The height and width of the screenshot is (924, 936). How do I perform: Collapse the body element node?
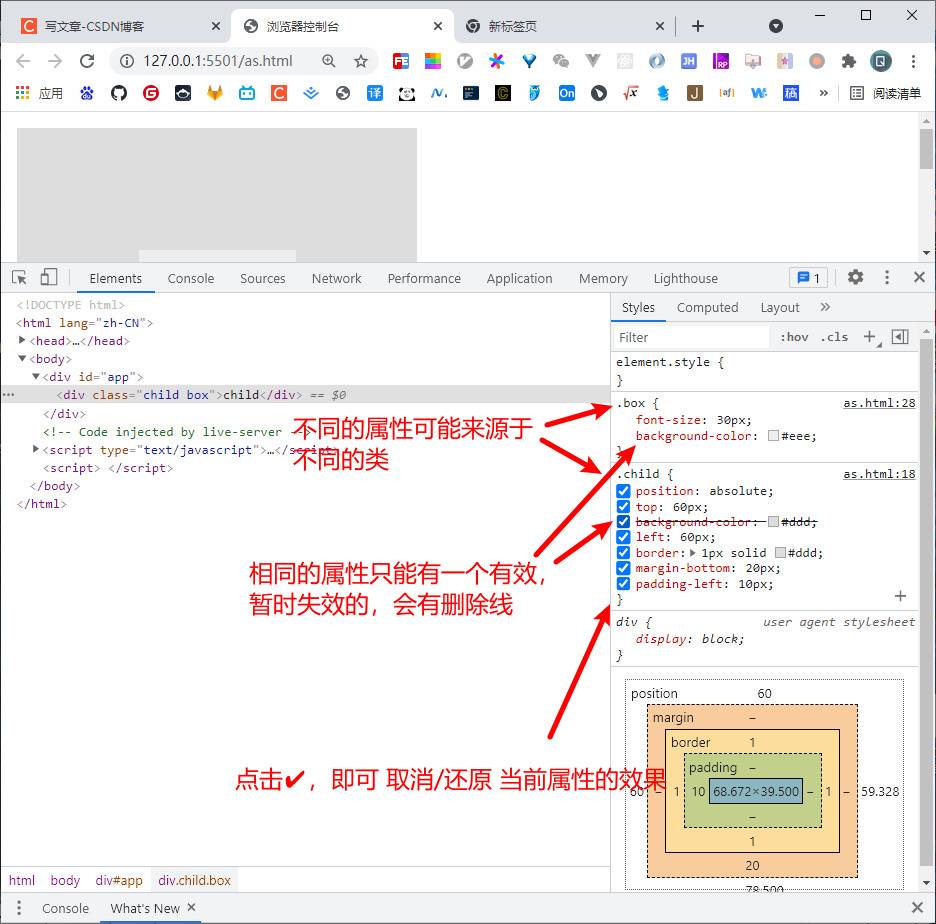(22, 358)
